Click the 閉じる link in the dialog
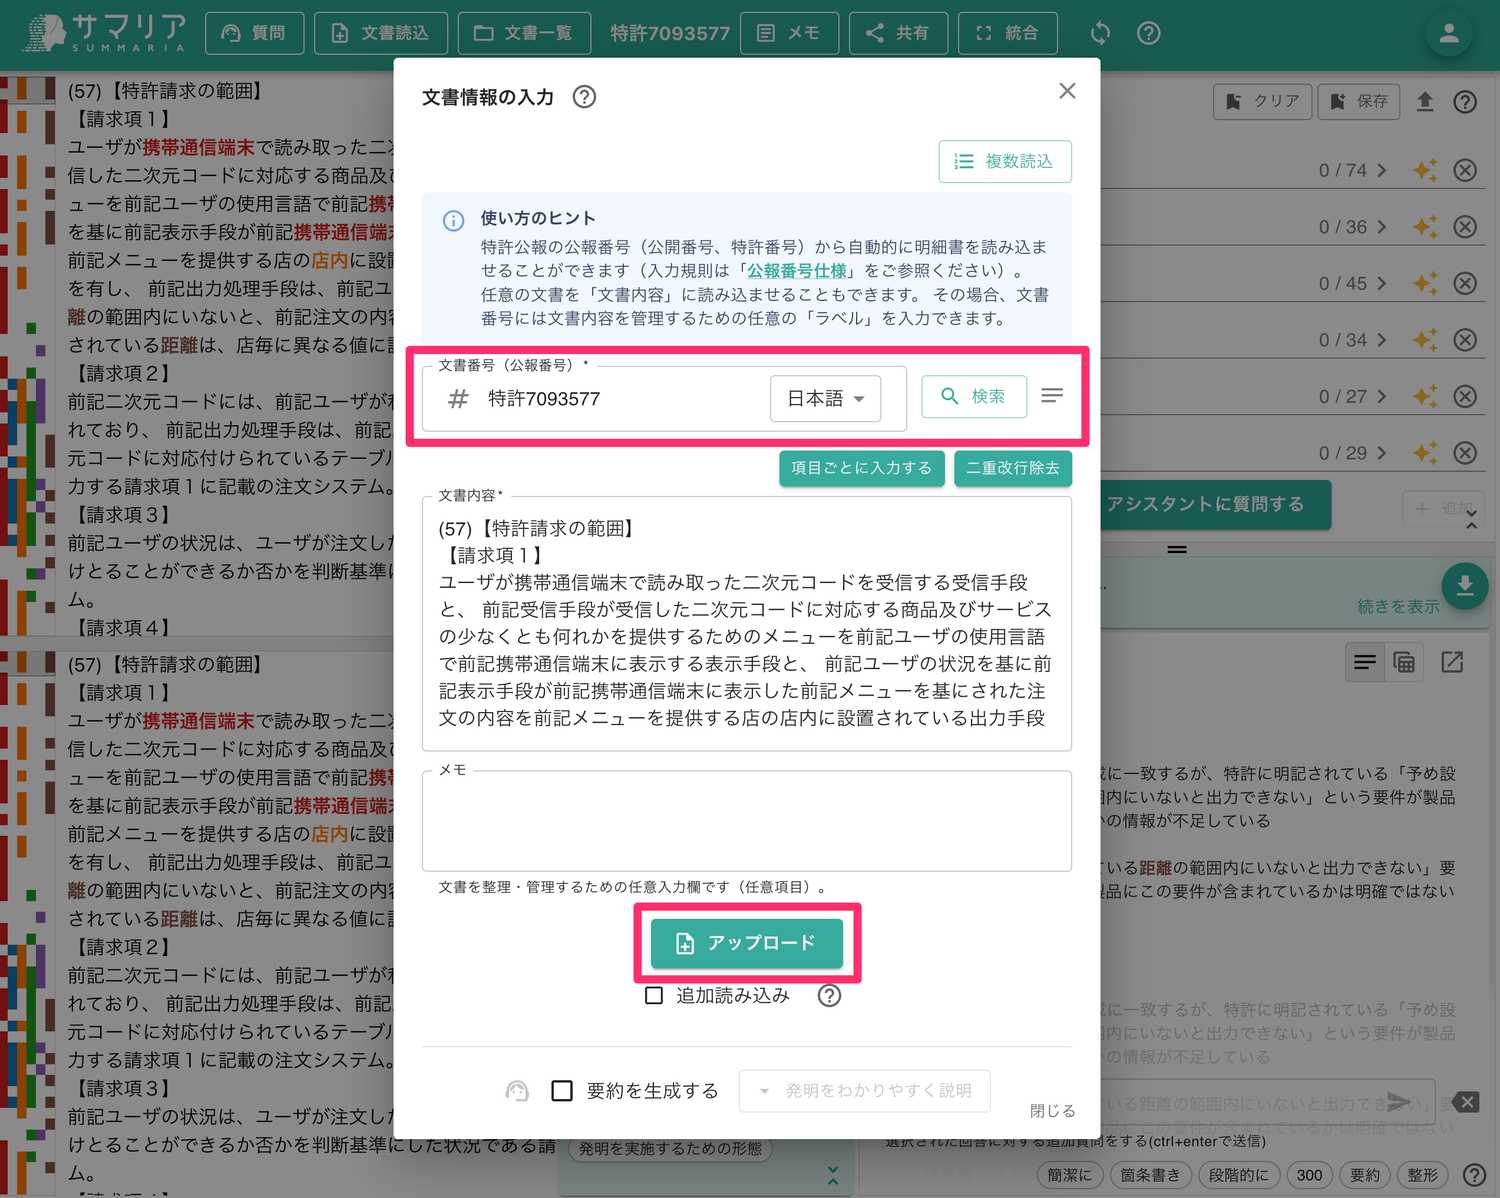The image size is (1500, 1198). pyautogui.click(x=1053, y=1111)
